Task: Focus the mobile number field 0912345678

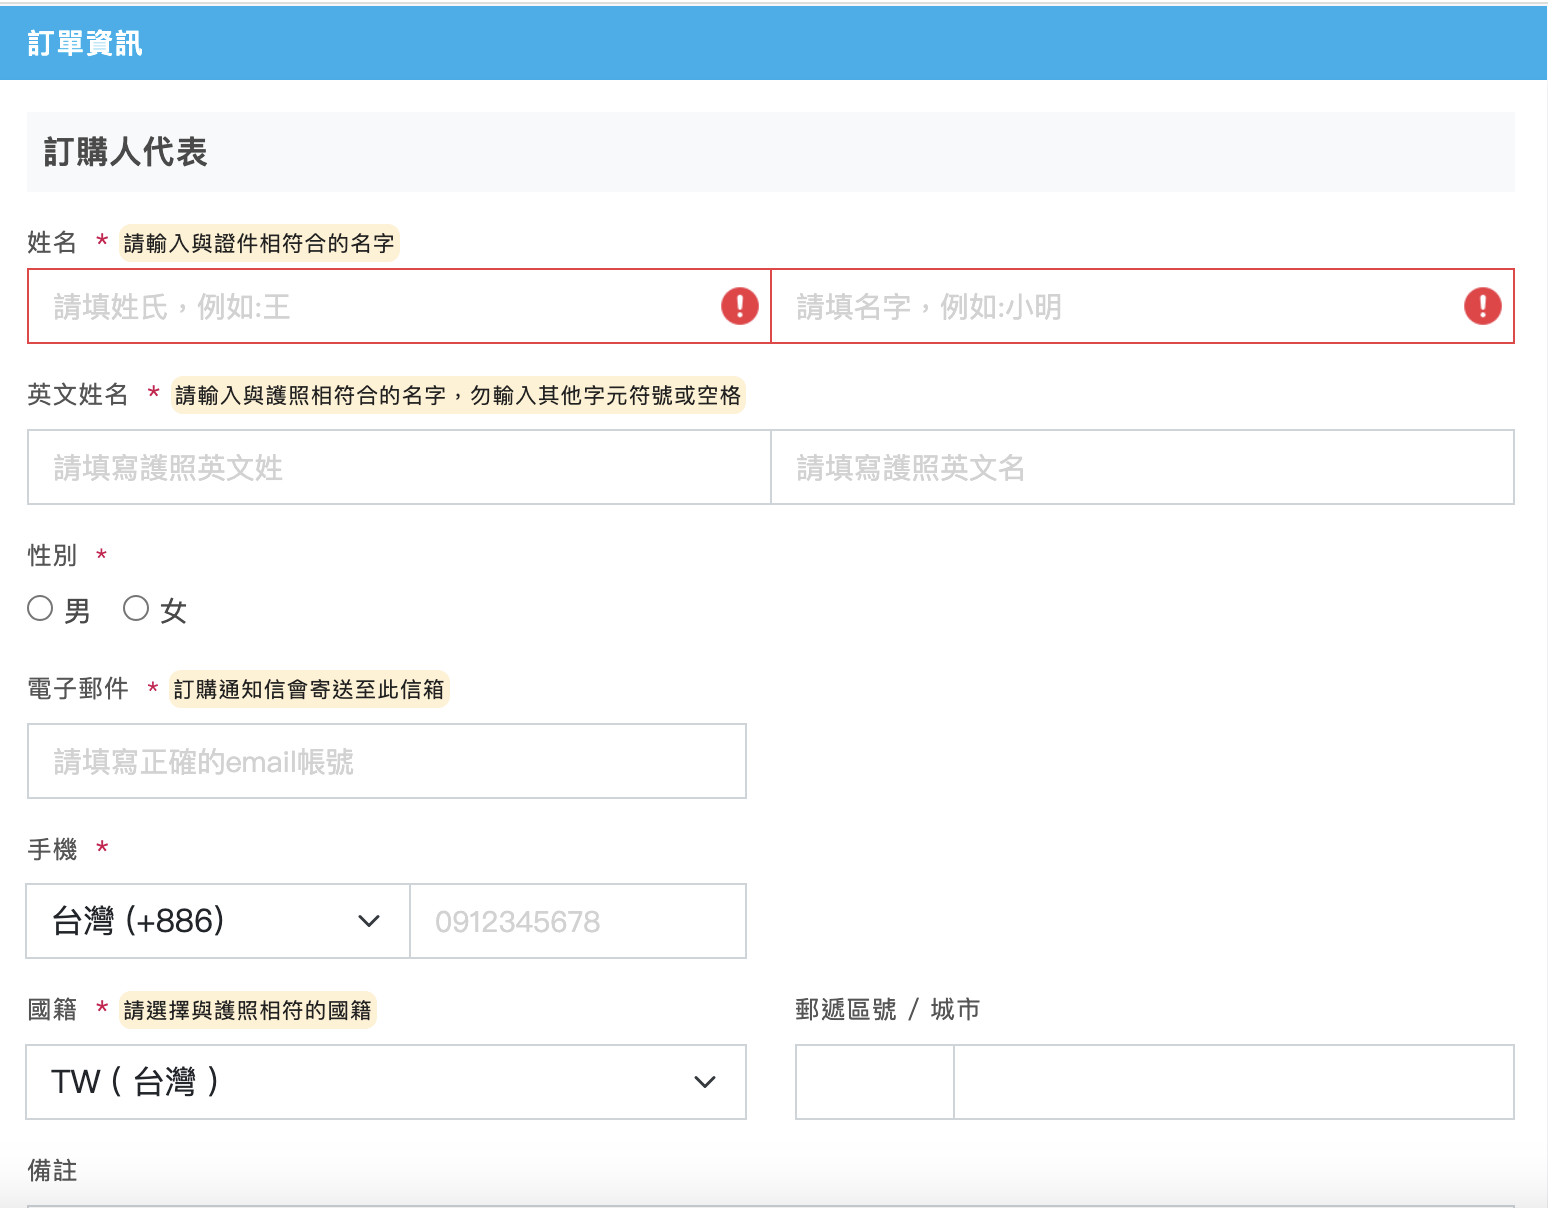Action: [x=578, y=921]
